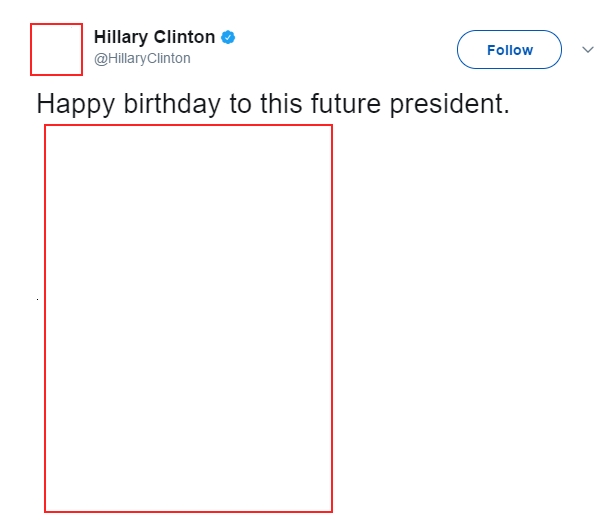Click the verified badge next to Clinton
The width and height of the screenshot is (615, 521).
[x=228, y=37]
